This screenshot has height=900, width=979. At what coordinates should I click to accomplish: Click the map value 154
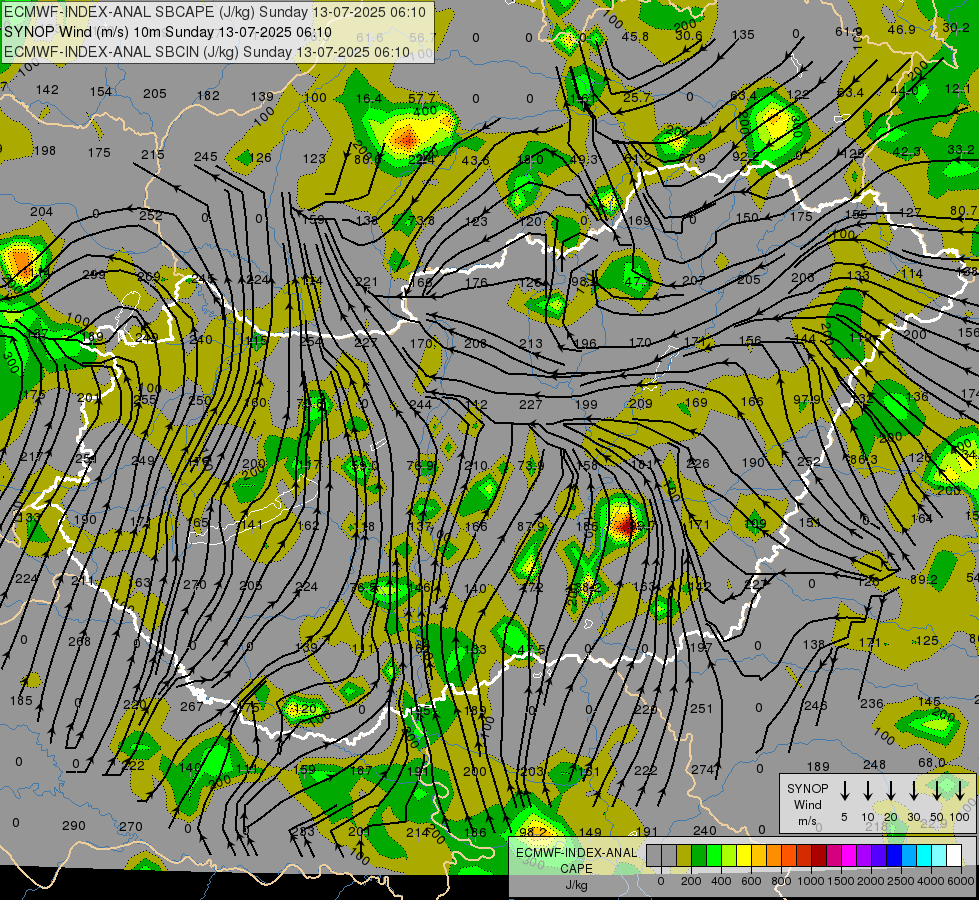[x=101, y=92]
